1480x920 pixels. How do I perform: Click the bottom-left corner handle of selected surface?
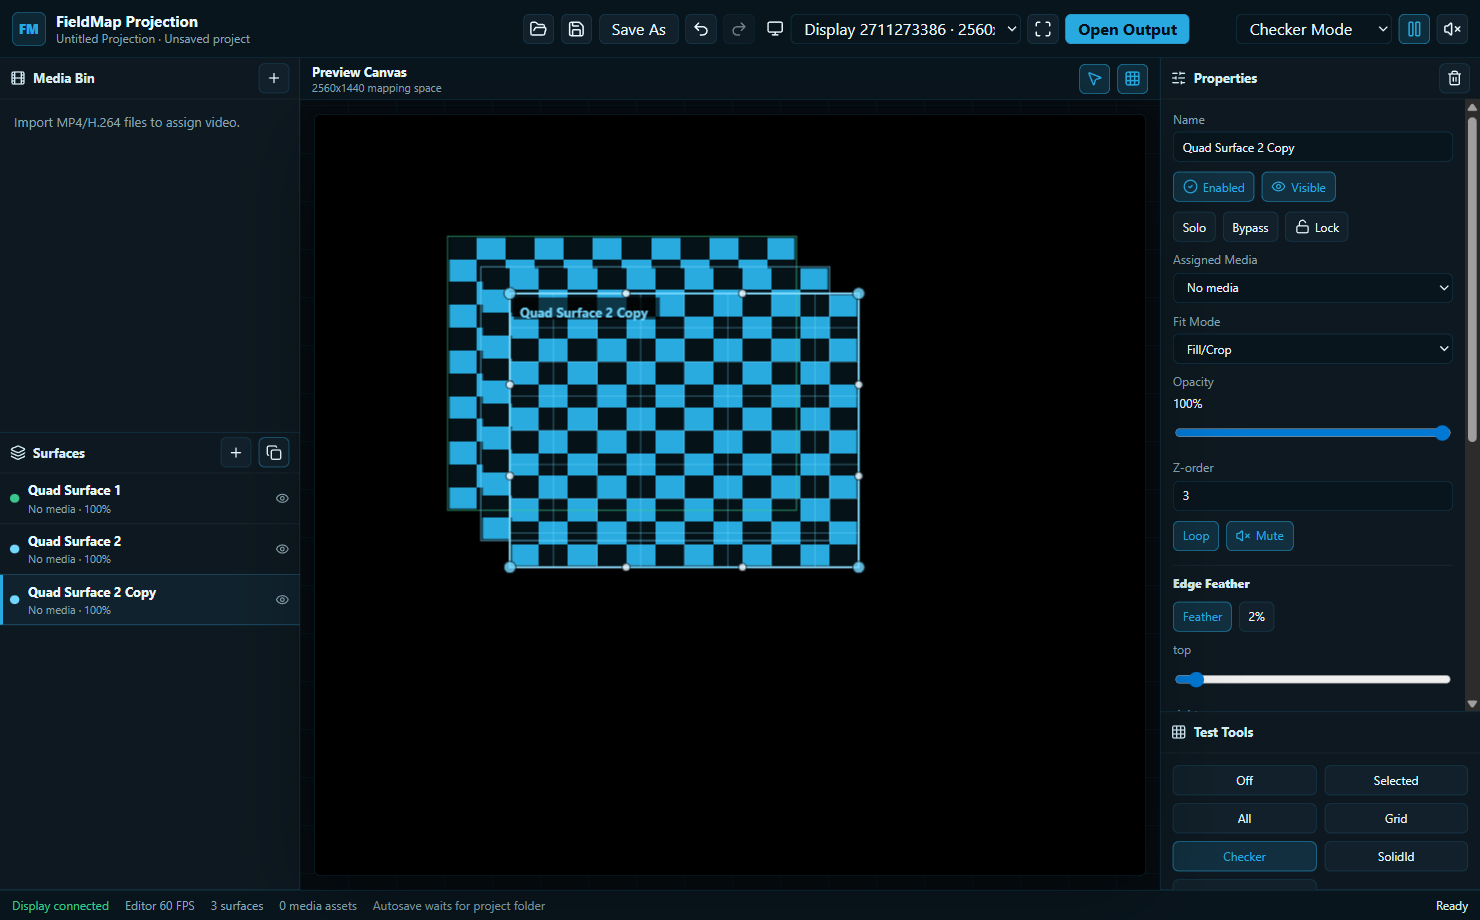coord(510,567)
